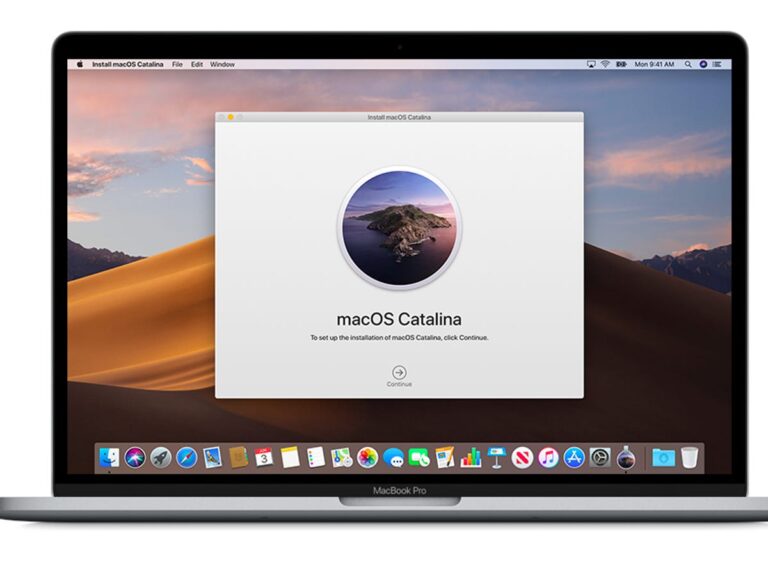
Task: Open FaceTime from the dock
Action: tap(419, 458)
